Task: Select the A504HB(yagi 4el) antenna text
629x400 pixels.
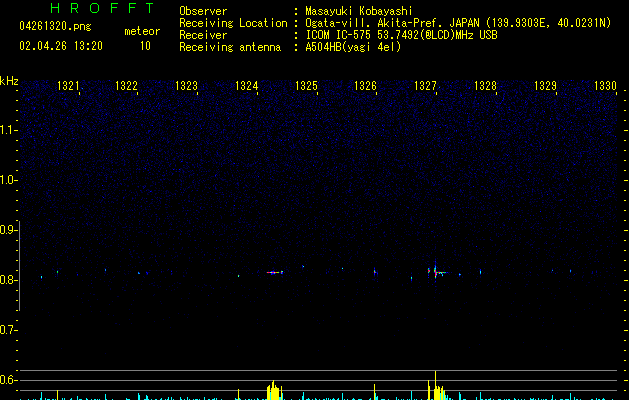Action: pos(353,47)
